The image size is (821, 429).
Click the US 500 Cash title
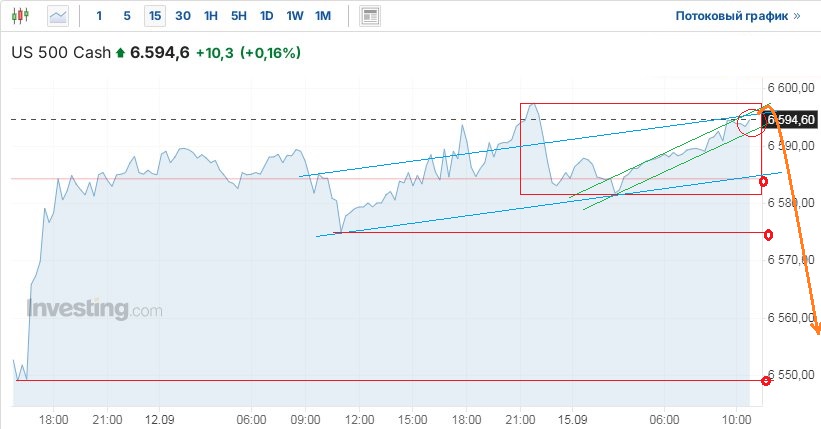[60, 52]
